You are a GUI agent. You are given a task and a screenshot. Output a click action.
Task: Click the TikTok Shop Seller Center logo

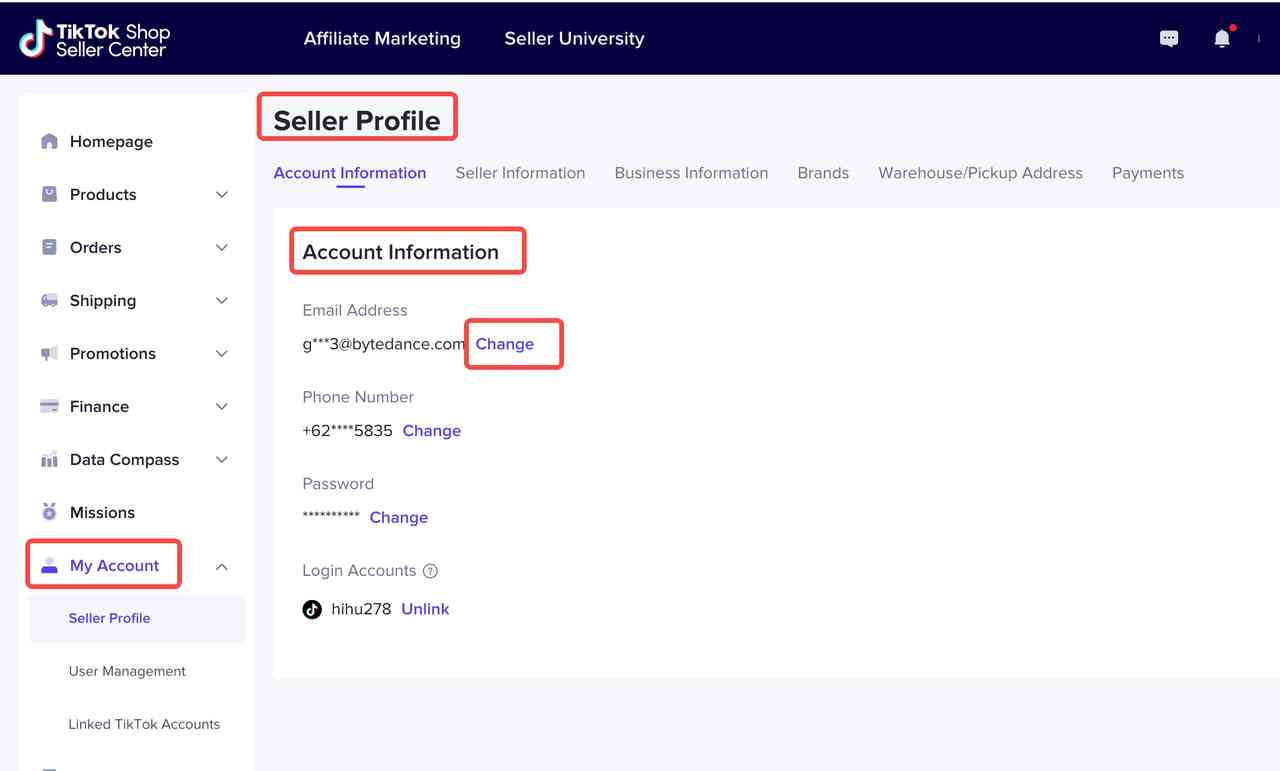[95, 39]
